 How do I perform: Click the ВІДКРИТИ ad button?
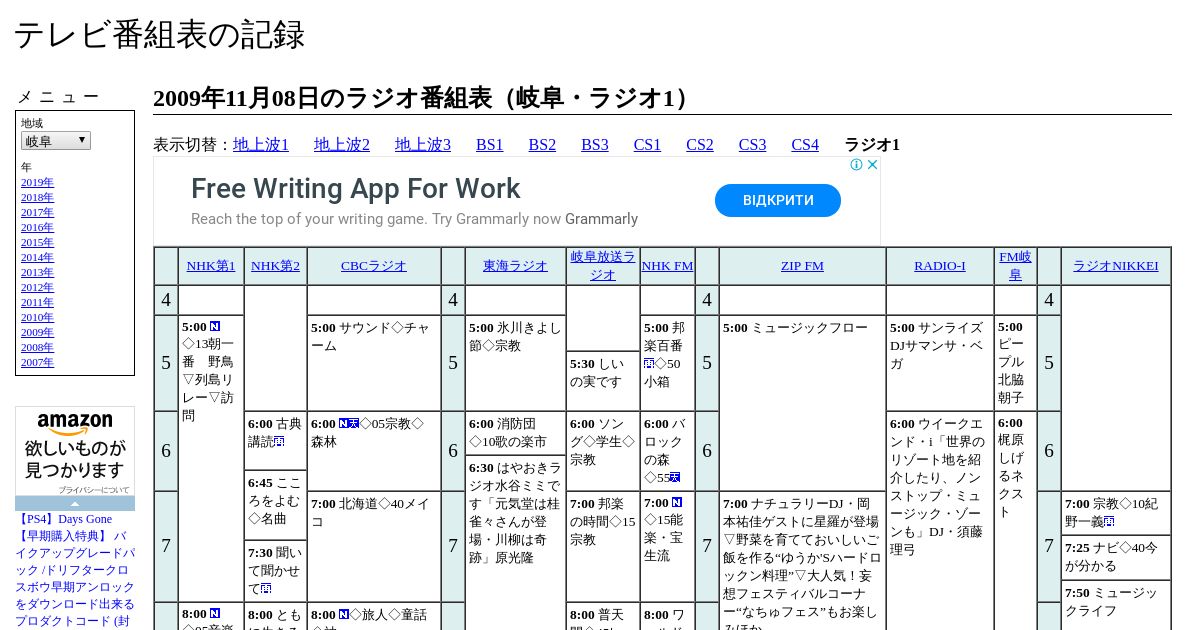click(x=778, y=200)
